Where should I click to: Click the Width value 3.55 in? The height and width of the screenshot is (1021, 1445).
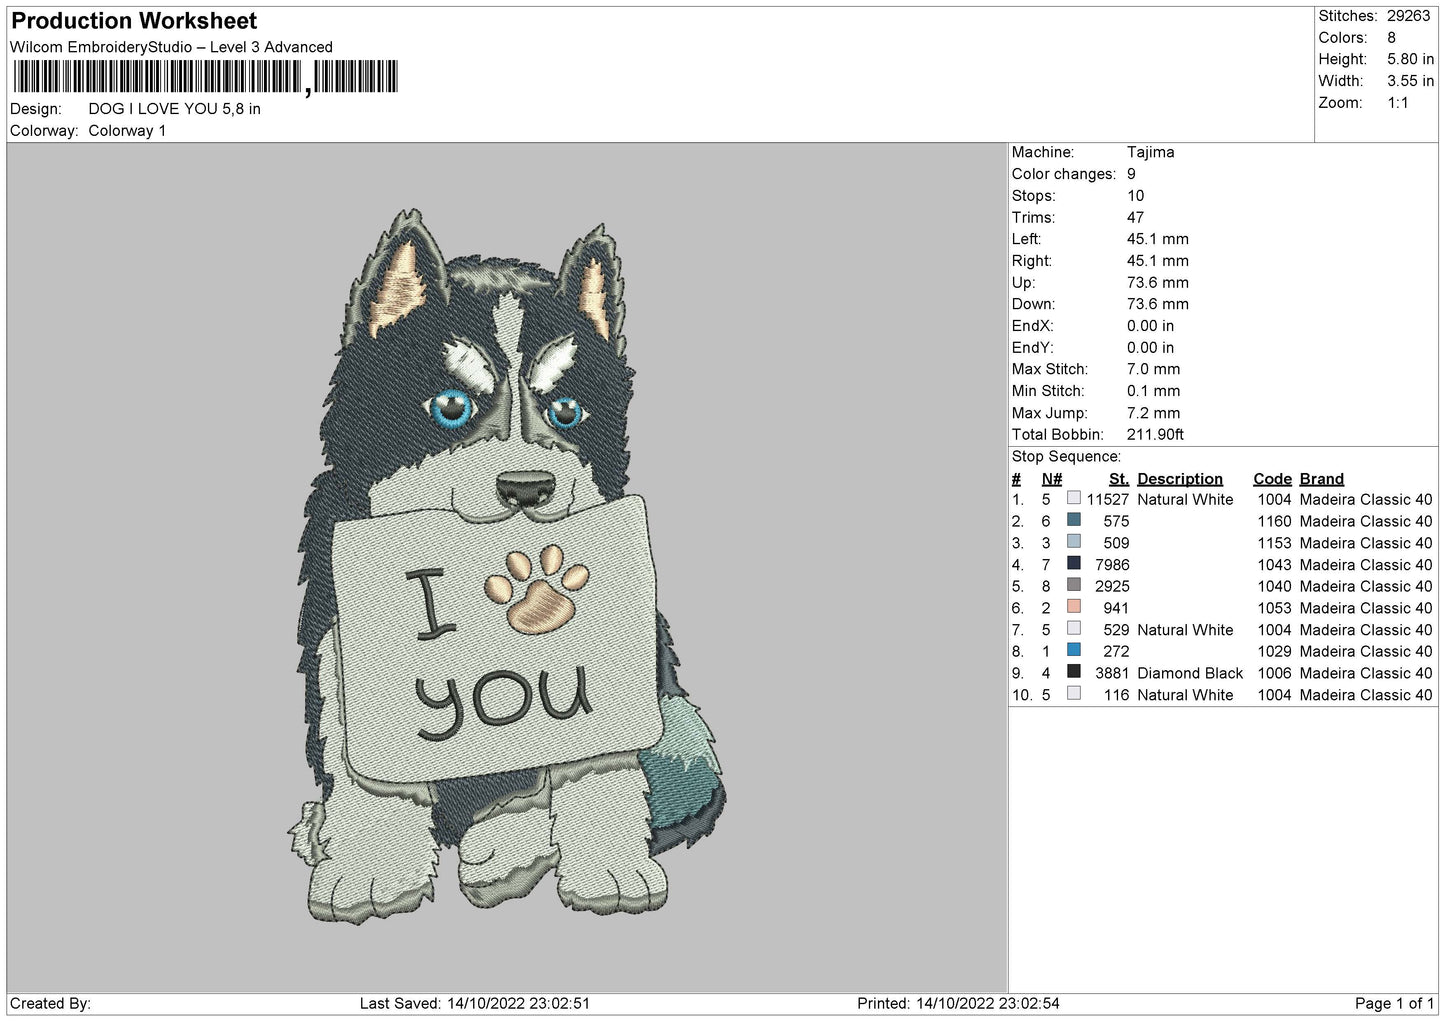(1410, 81)
